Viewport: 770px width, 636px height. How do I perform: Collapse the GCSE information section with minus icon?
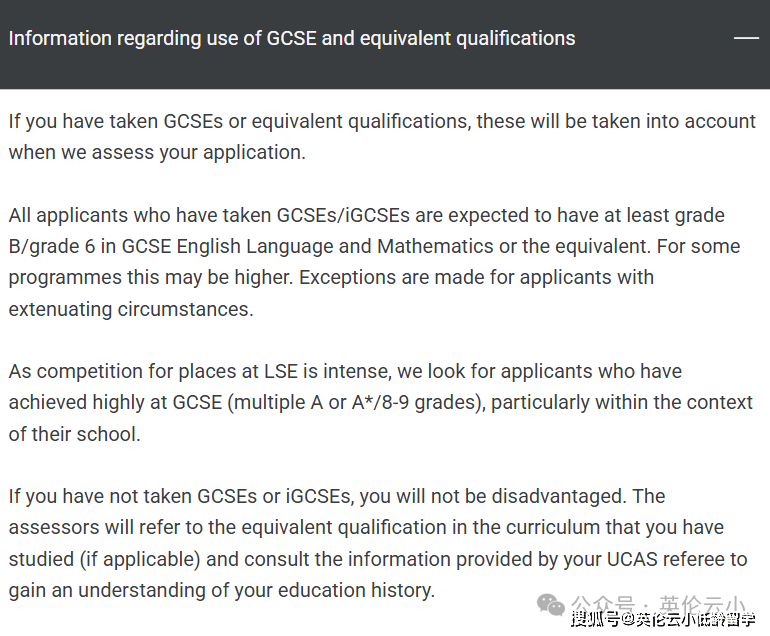tap(746, 38)
